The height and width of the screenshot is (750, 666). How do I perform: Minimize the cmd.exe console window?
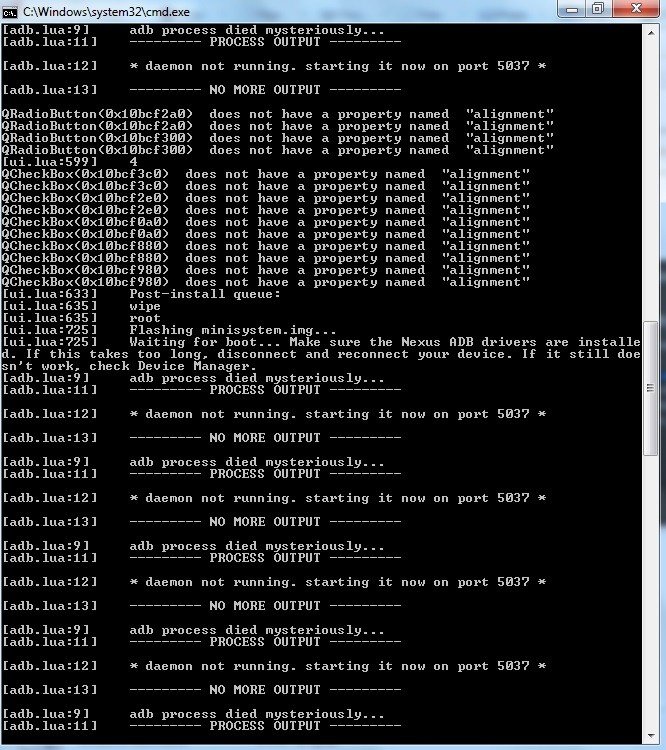(x=573, y=9)
